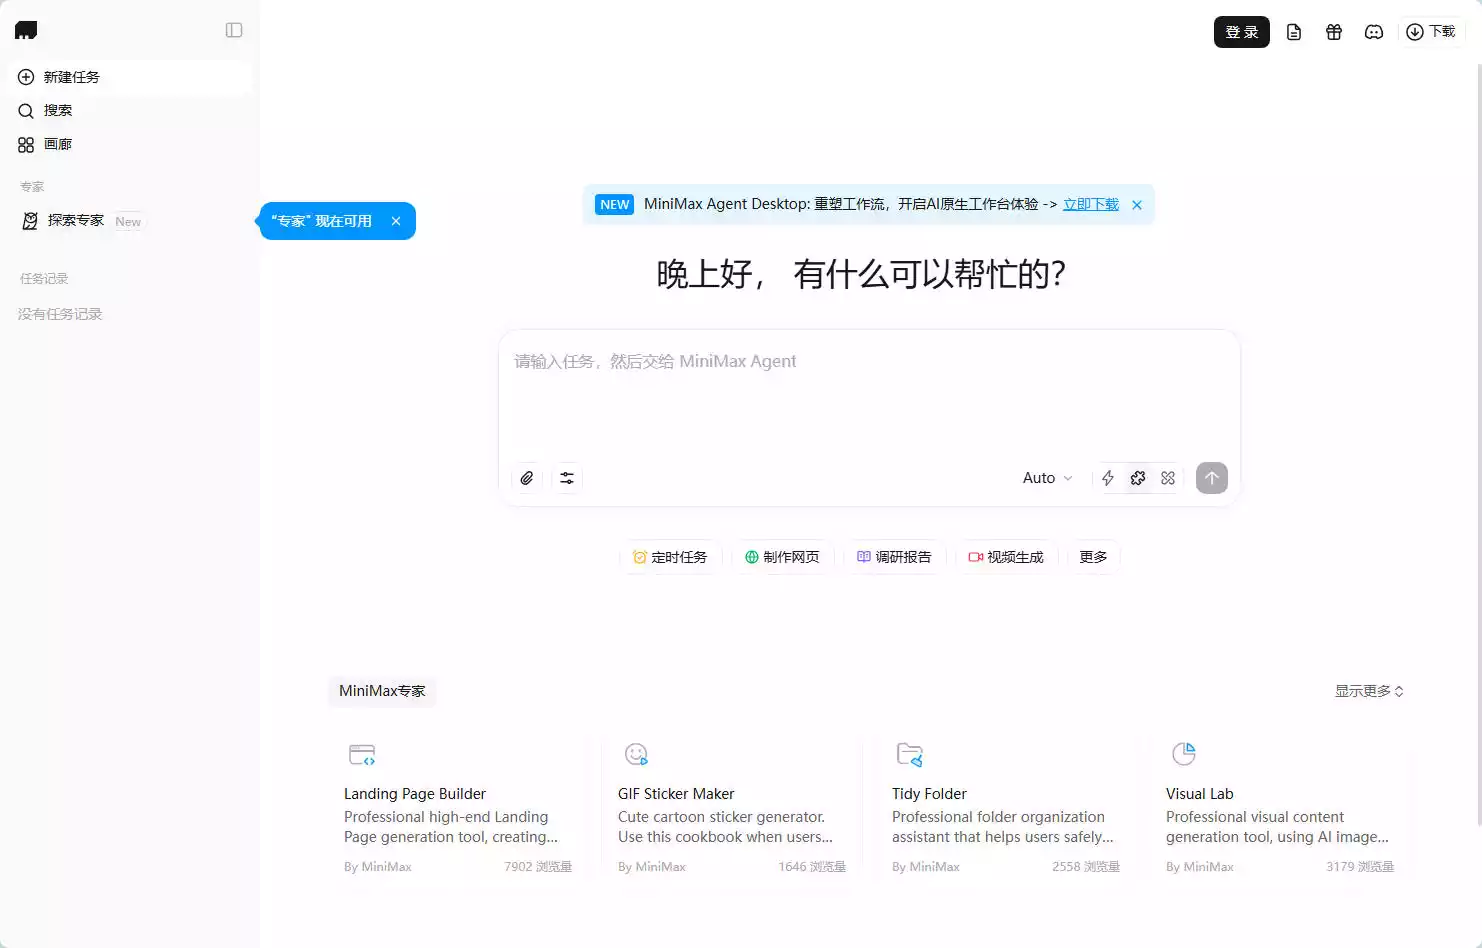Show more quick actions with 更多
The height and width of the screenshot is (948, 1482).
(1093, 557)
